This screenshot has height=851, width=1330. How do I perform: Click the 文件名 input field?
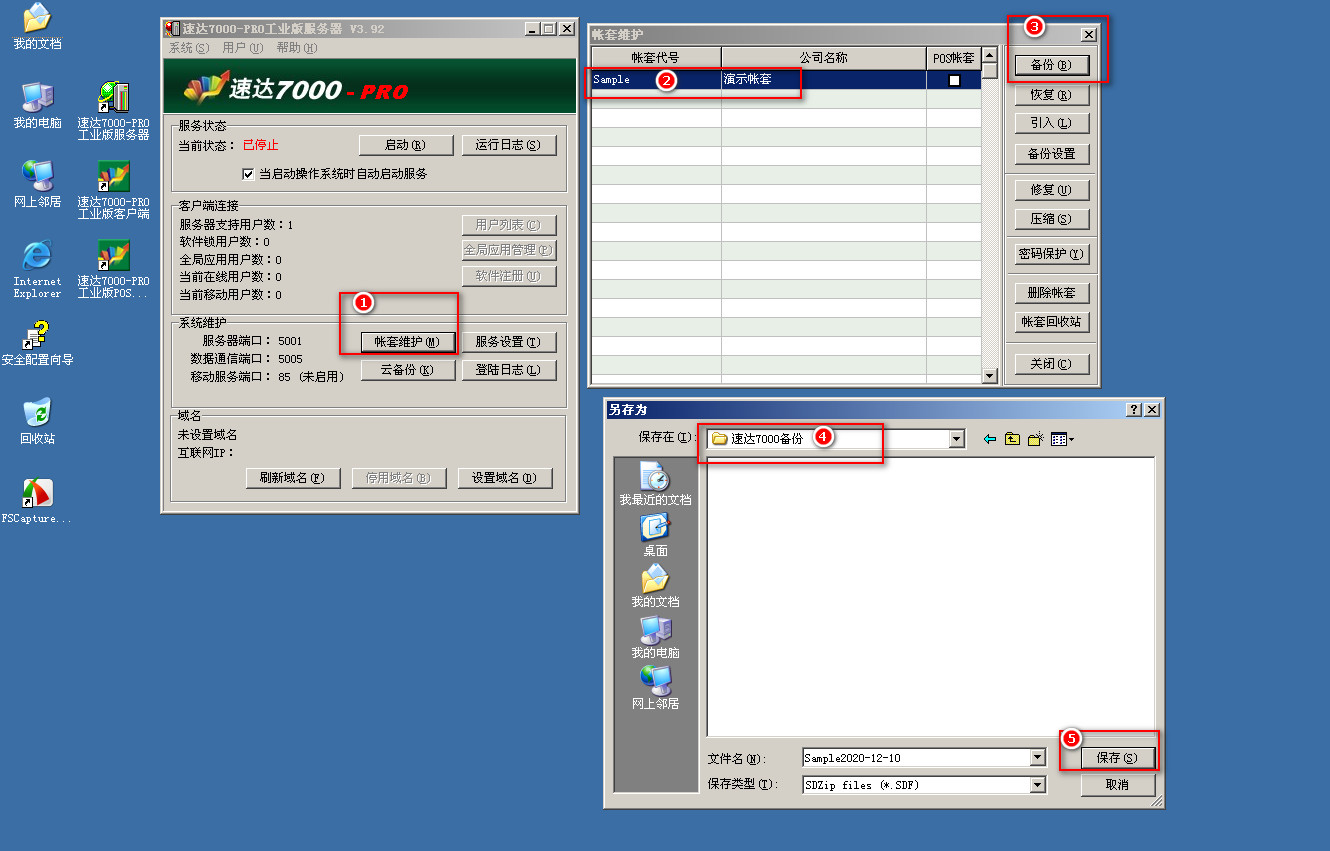point(915,758)
